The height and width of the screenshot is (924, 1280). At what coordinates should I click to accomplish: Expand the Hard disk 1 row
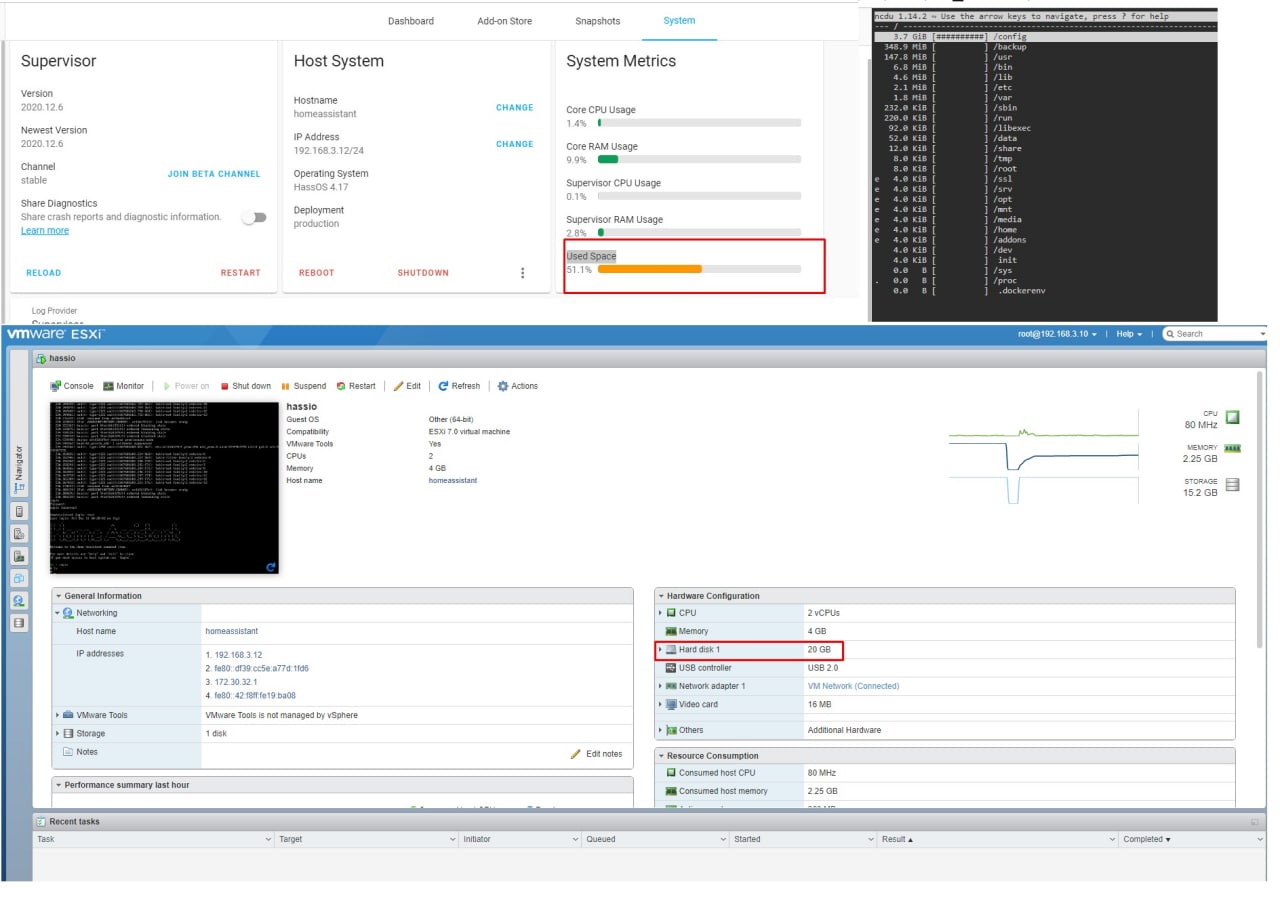coord(660,650)
